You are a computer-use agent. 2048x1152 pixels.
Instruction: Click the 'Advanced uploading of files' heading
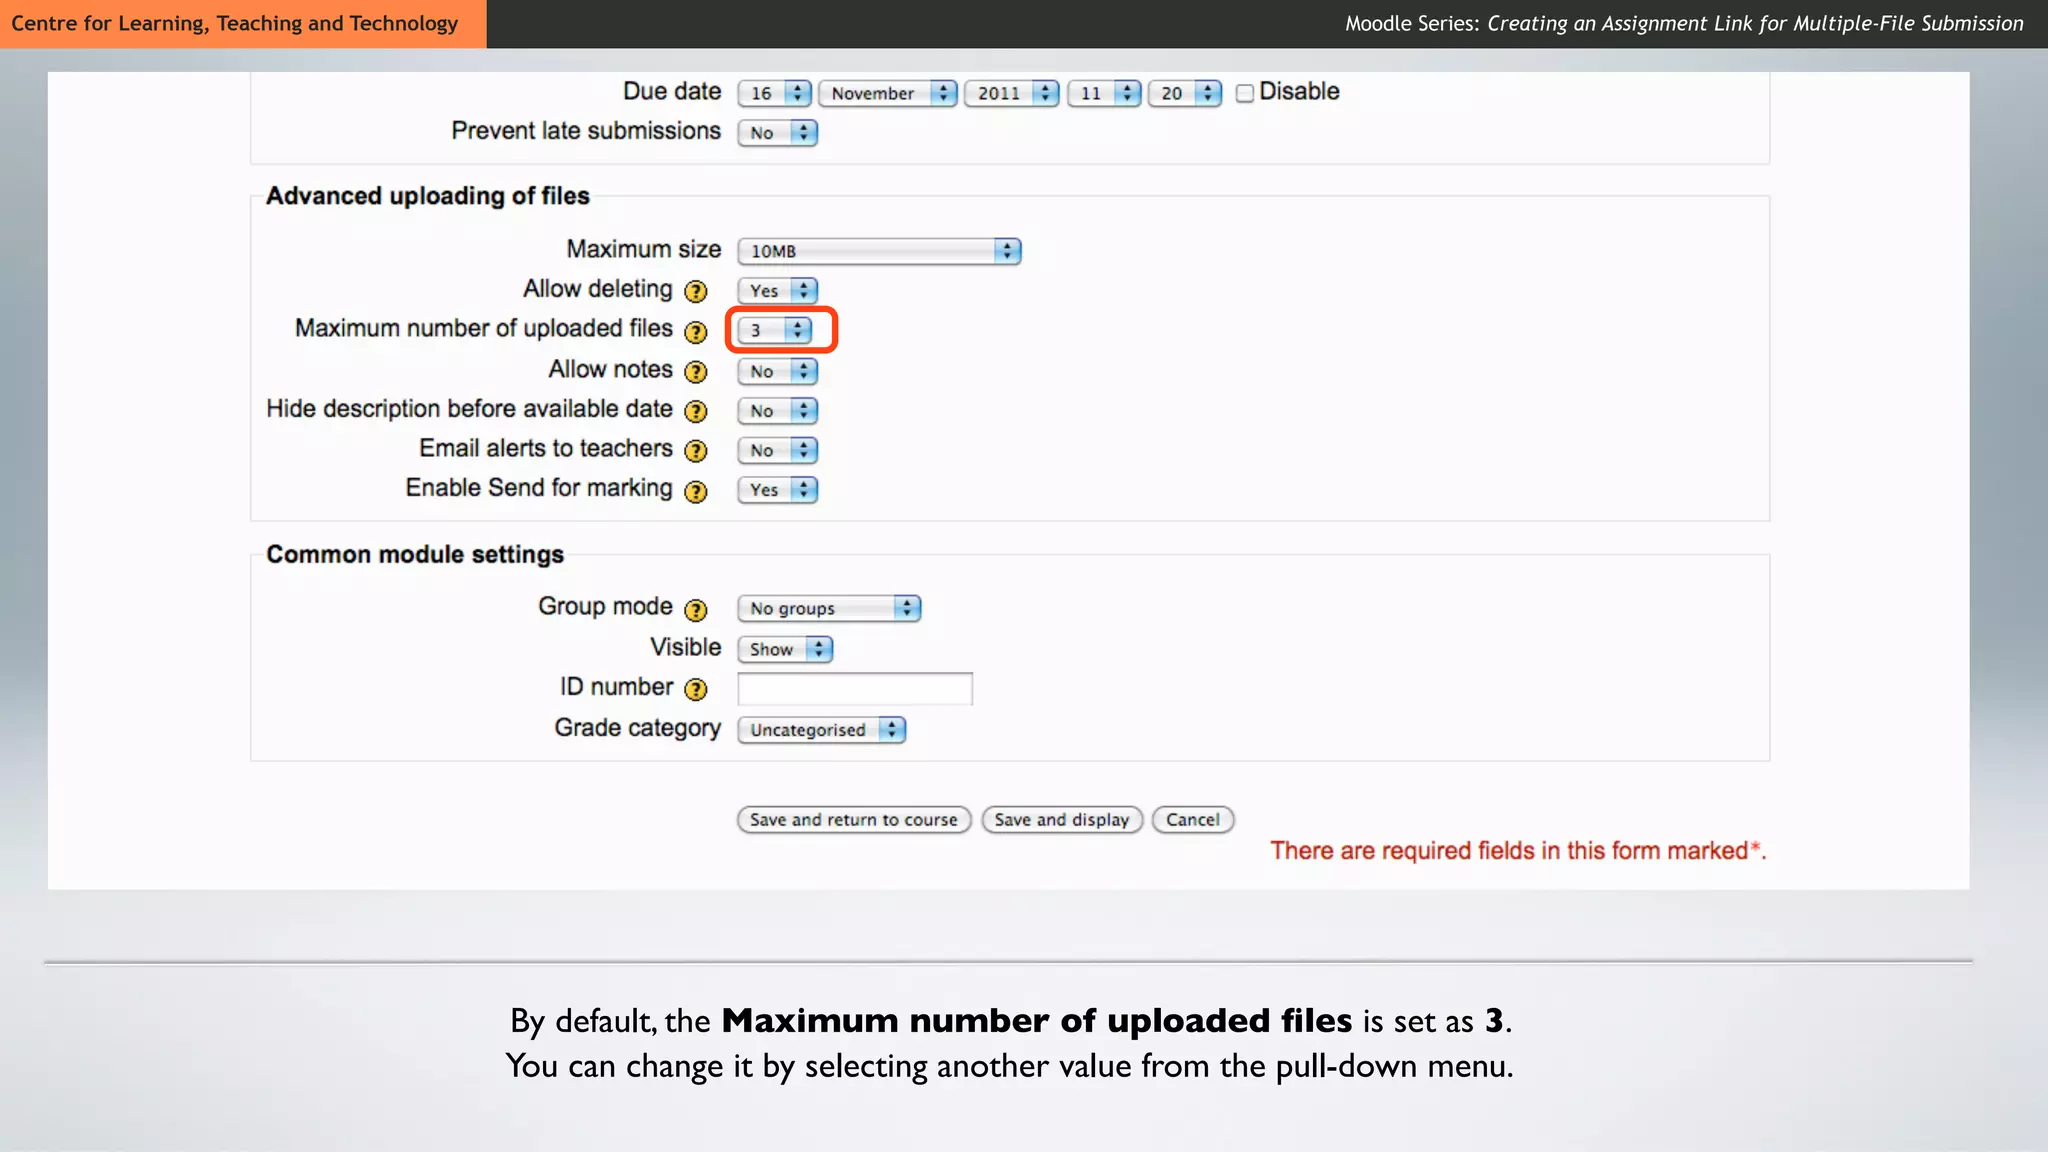tap(428, 196)
